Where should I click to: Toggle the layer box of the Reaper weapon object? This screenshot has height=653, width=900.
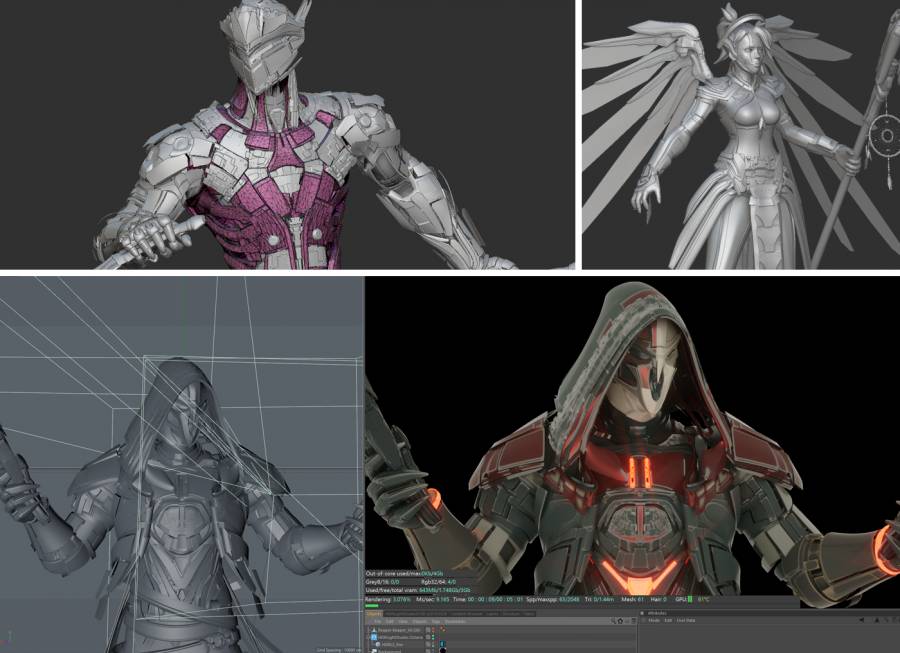pyautogui.click(x=427, y=629)
